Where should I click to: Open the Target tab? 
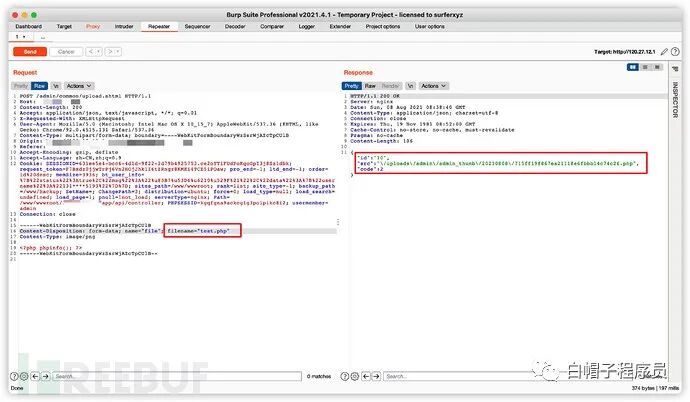tap(64, 26)
